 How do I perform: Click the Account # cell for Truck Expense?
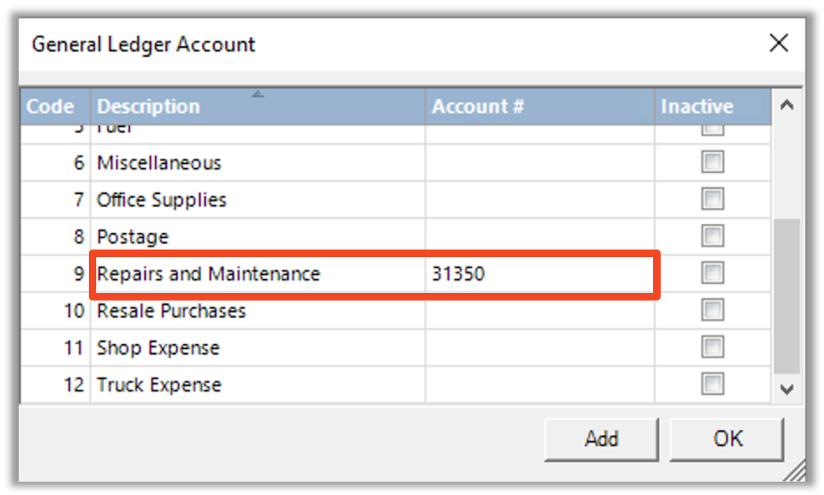(540, 385)
